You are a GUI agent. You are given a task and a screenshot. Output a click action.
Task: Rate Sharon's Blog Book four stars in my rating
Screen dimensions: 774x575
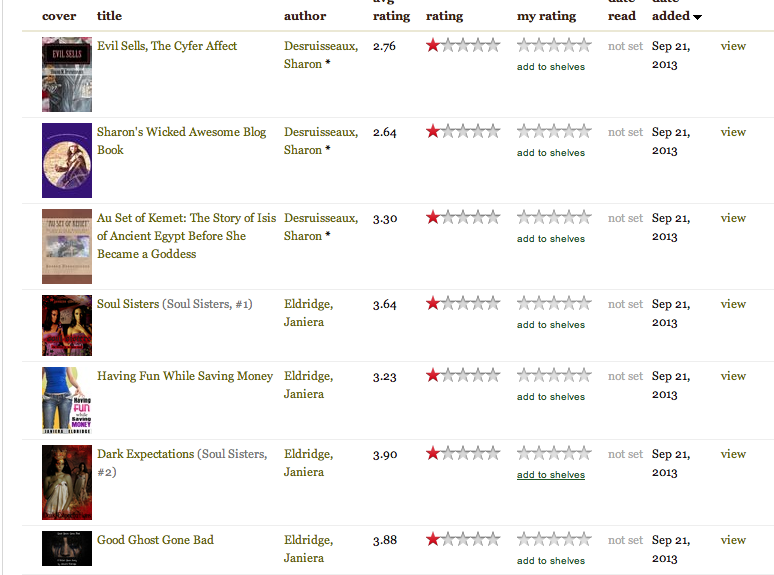569,131
